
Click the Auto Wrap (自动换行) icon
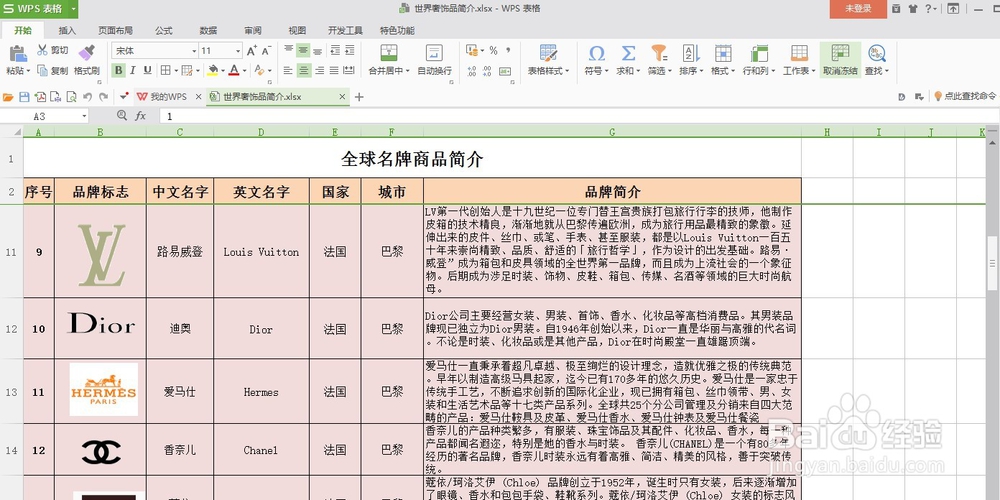tap(434, 53)
